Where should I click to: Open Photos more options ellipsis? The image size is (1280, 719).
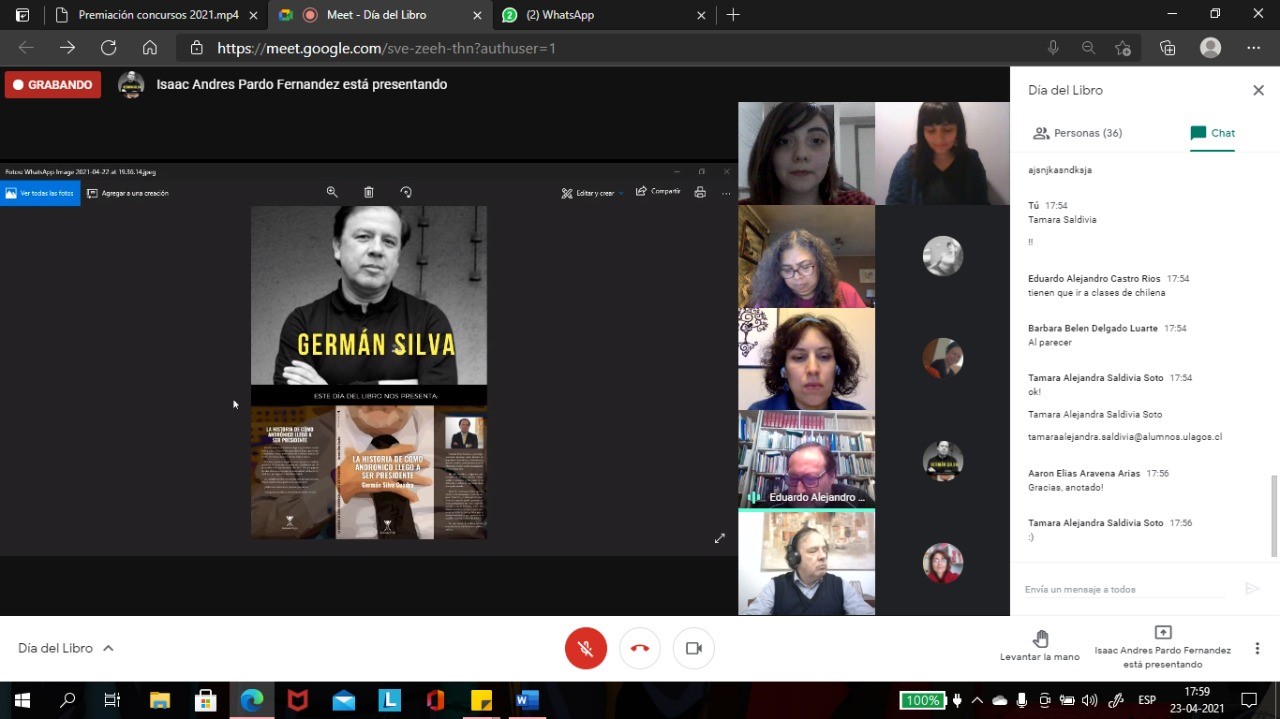(x=726, y=192)
